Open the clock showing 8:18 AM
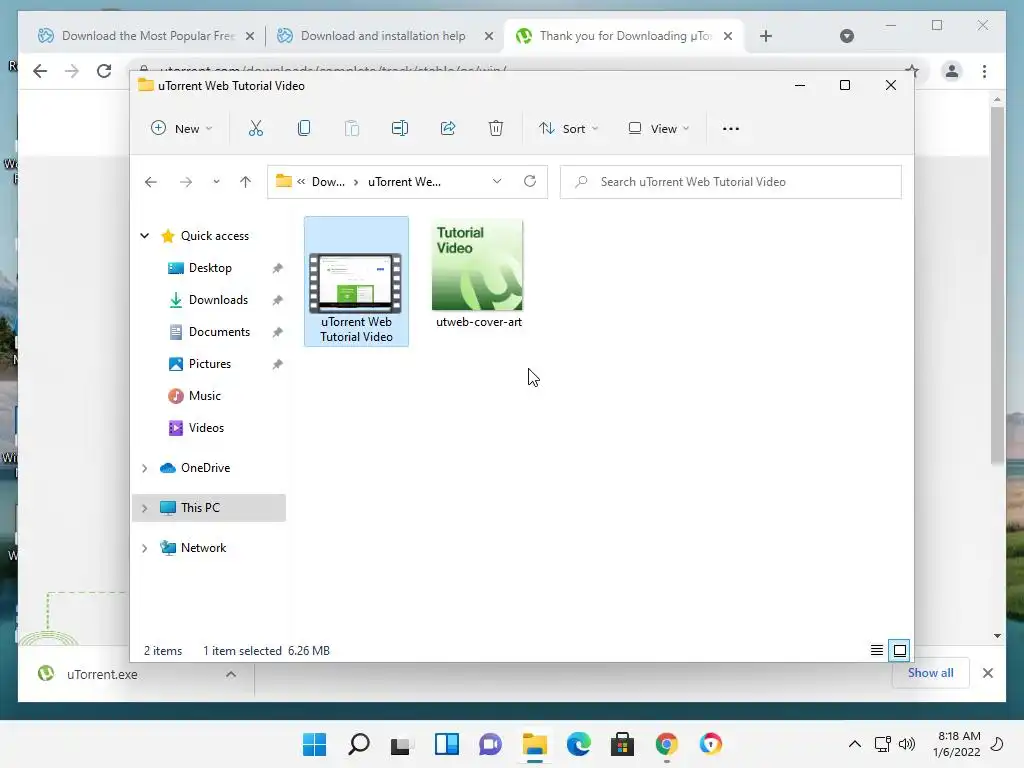 point(957,744)
